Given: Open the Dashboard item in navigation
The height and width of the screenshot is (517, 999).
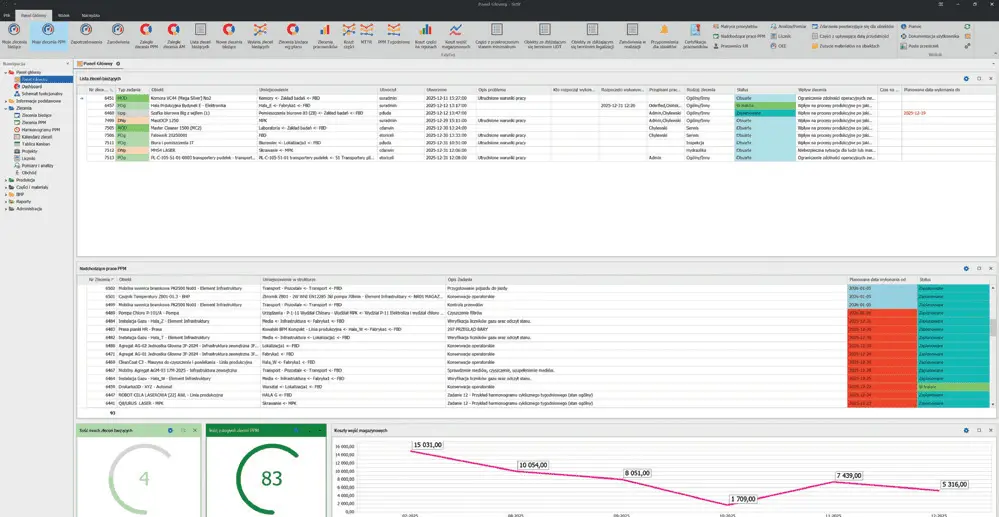Looking at the screenshot, I should 34,86.
